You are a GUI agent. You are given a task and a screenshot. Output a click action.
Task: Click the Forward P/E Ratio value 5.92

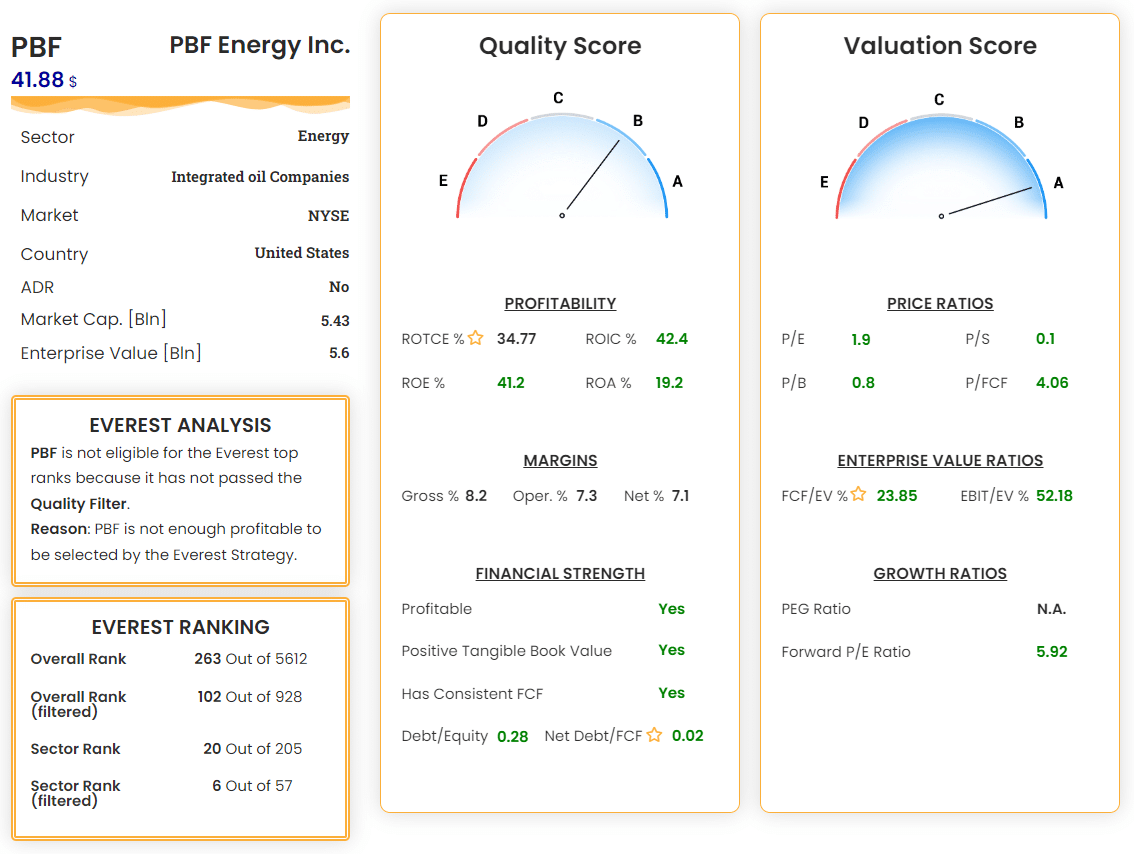[x=1052, y=652]
